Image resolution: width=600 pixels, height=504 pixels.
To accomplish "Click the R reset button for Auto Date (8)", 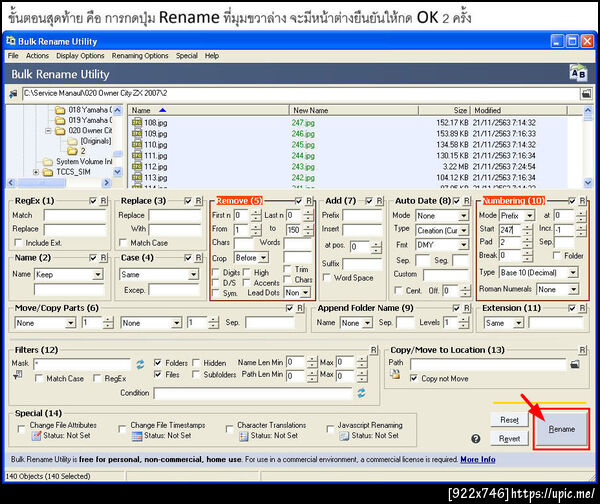I will coord(467,201).
